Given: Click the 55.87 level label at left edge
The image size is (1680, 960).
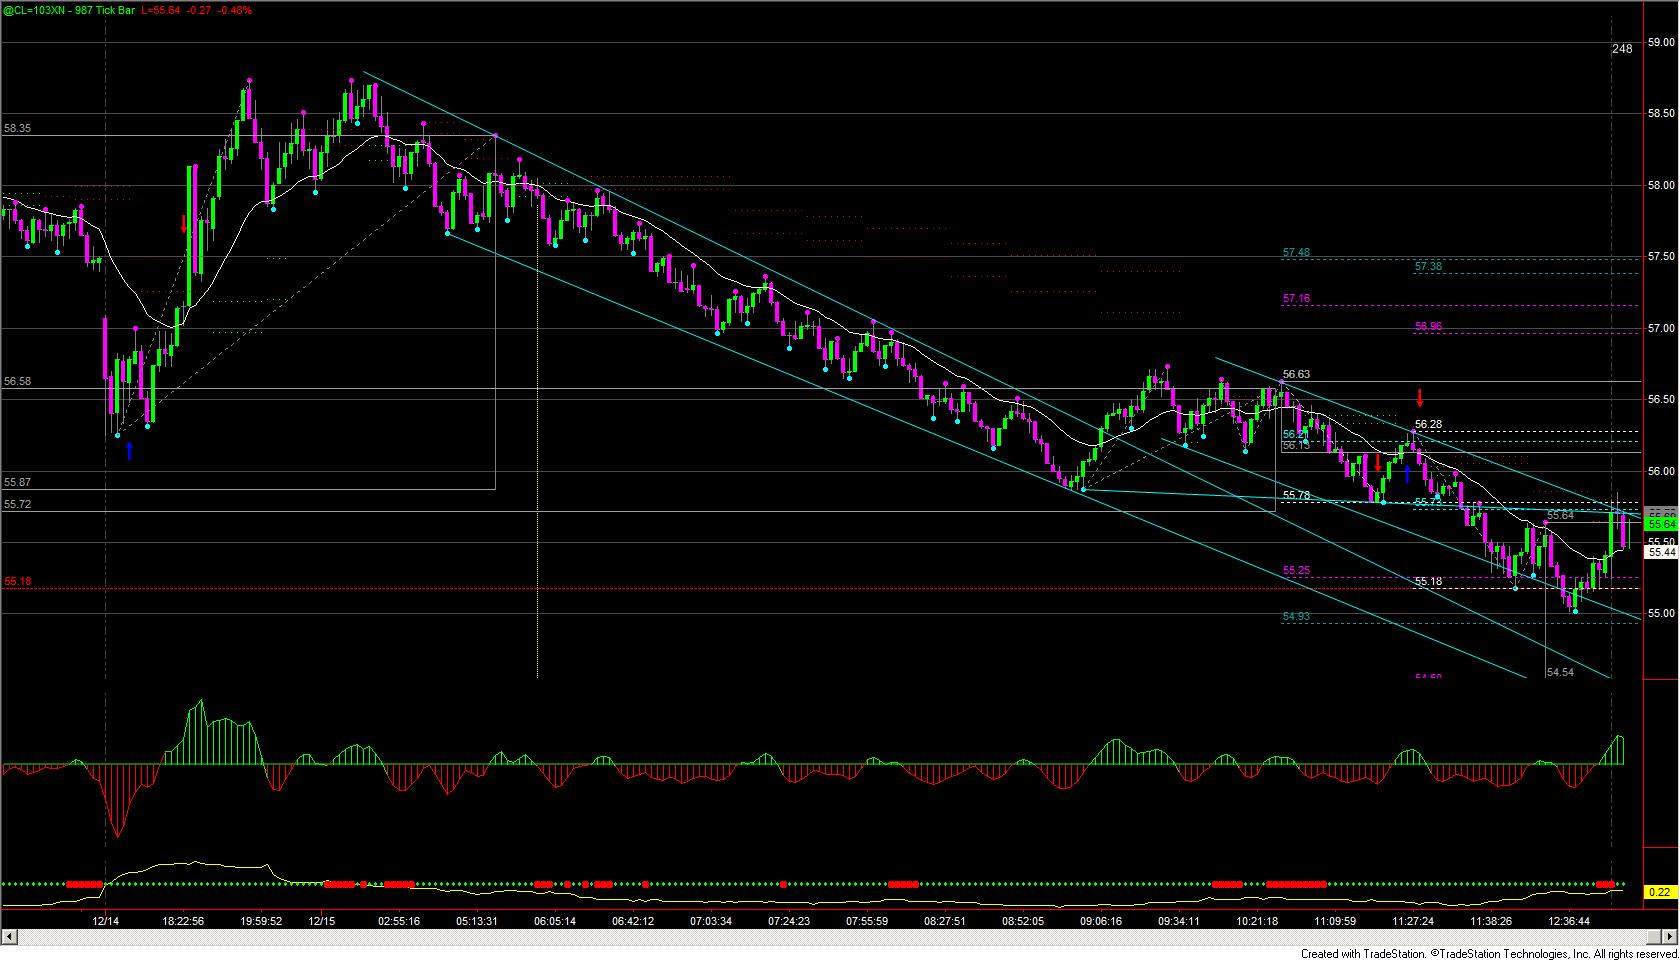Looking at the screenshot, I should (17, 482).
